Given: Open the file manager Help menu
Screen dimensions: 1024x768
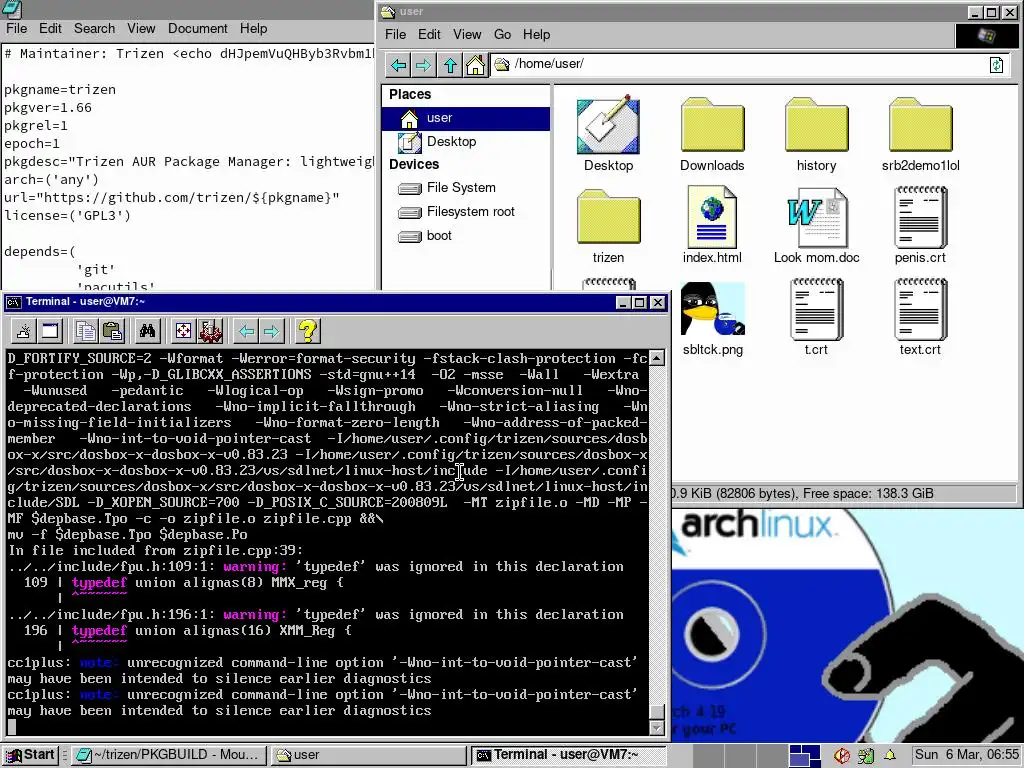Looking at the screenshot, I should point(536,35).
